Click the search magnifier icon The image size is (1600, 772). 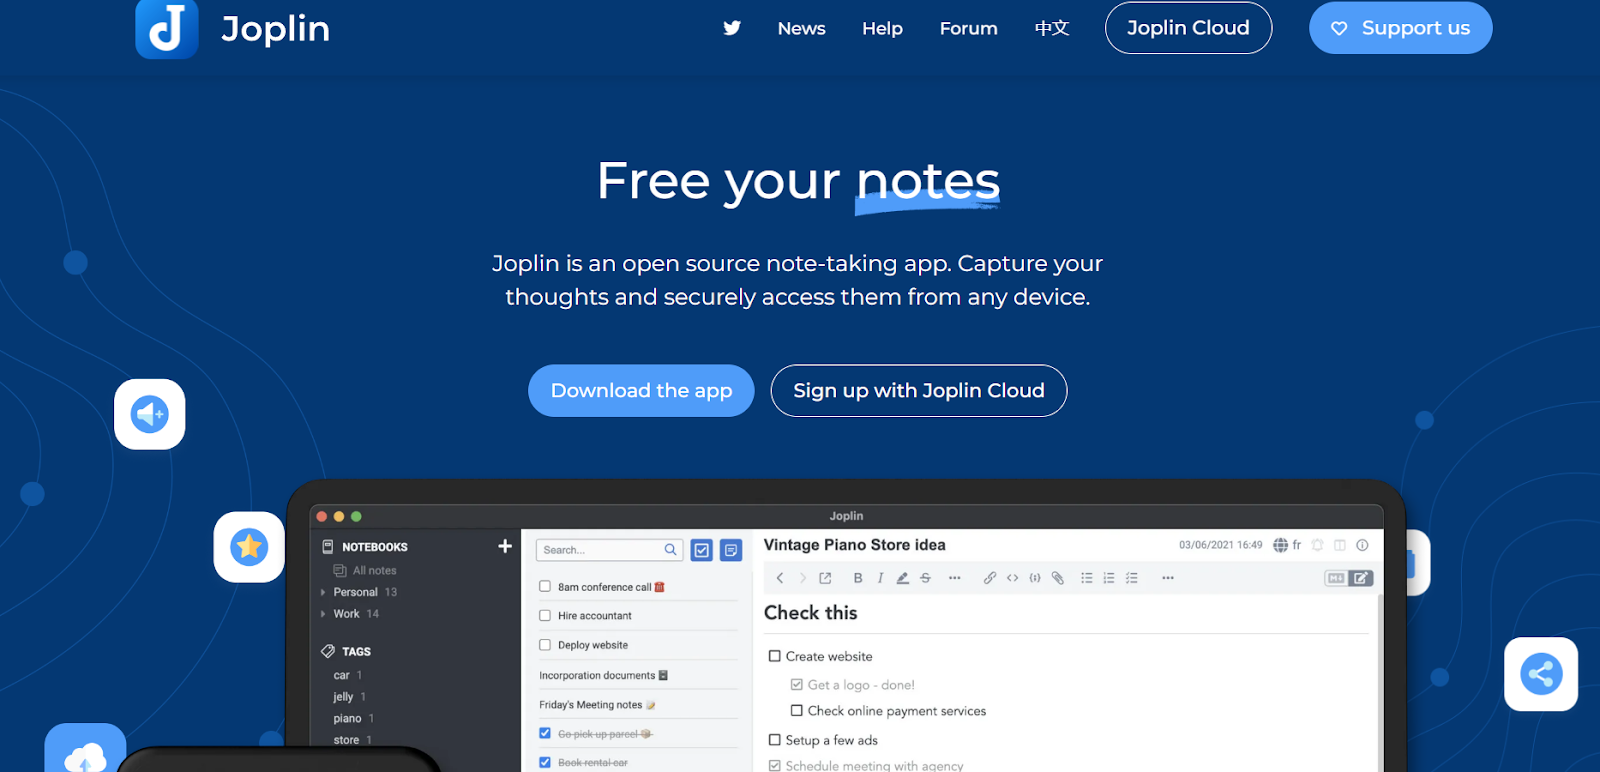click(670, 550)
